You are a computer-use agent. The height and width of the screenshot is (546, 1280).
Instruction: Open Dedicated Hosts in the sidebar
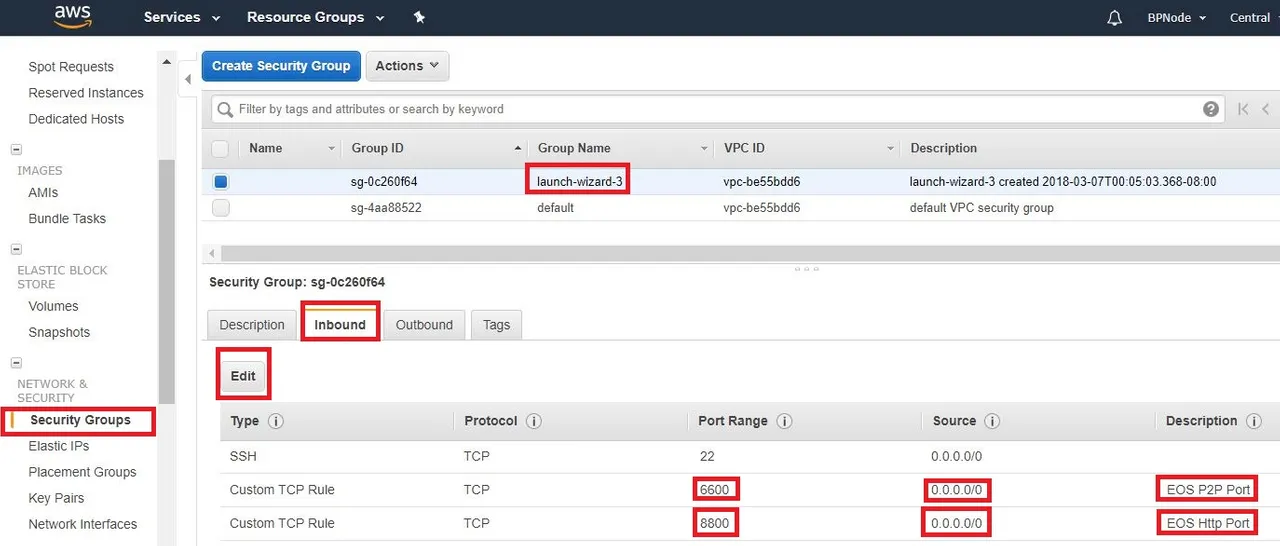pos(76,119)
